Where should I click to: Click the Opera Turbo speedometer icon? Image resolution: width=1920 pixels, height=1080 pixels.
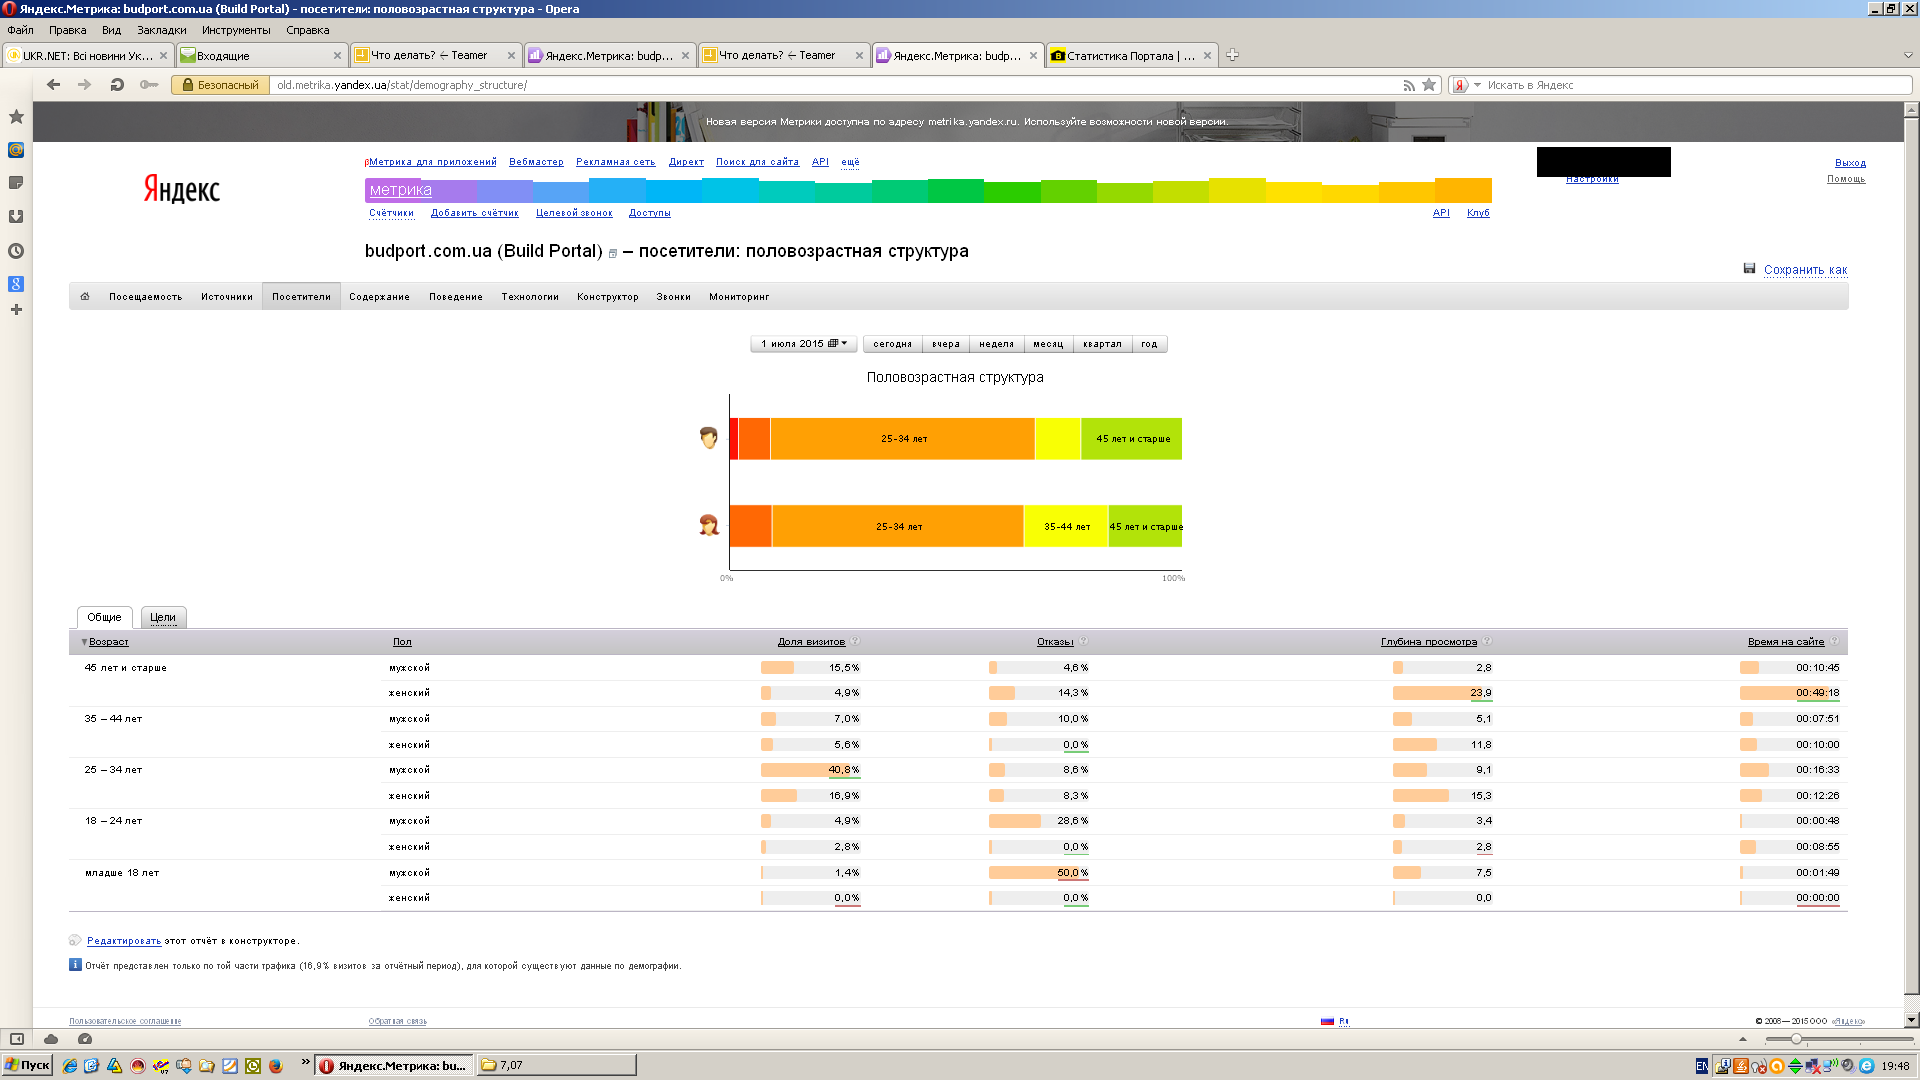(x=85, y=1039)
